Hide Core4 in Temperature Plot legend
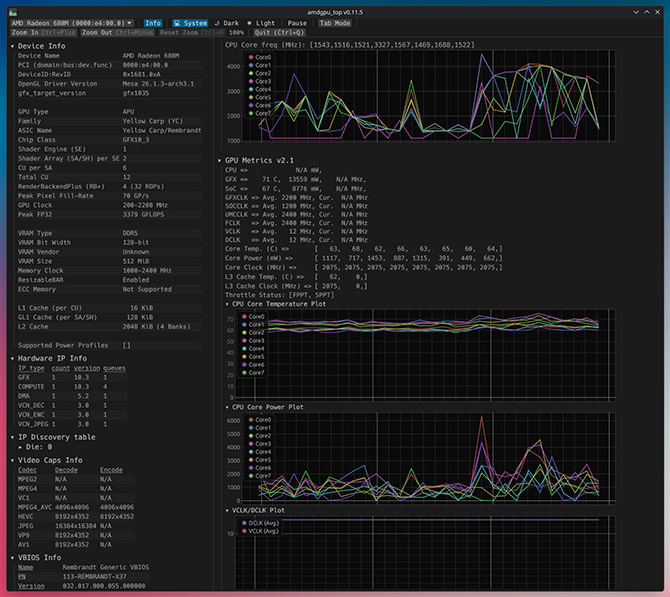The image size is (670, 597). (253, 349)
